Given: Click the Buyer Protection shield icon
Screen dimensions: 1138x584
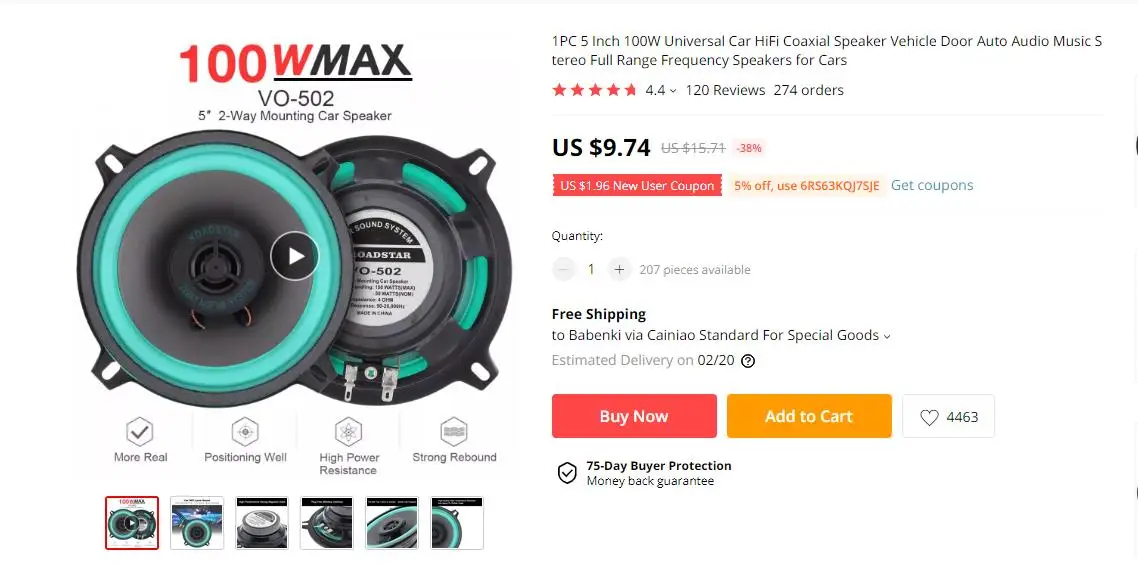Looking at the screenshot, I should coord(567,472).
